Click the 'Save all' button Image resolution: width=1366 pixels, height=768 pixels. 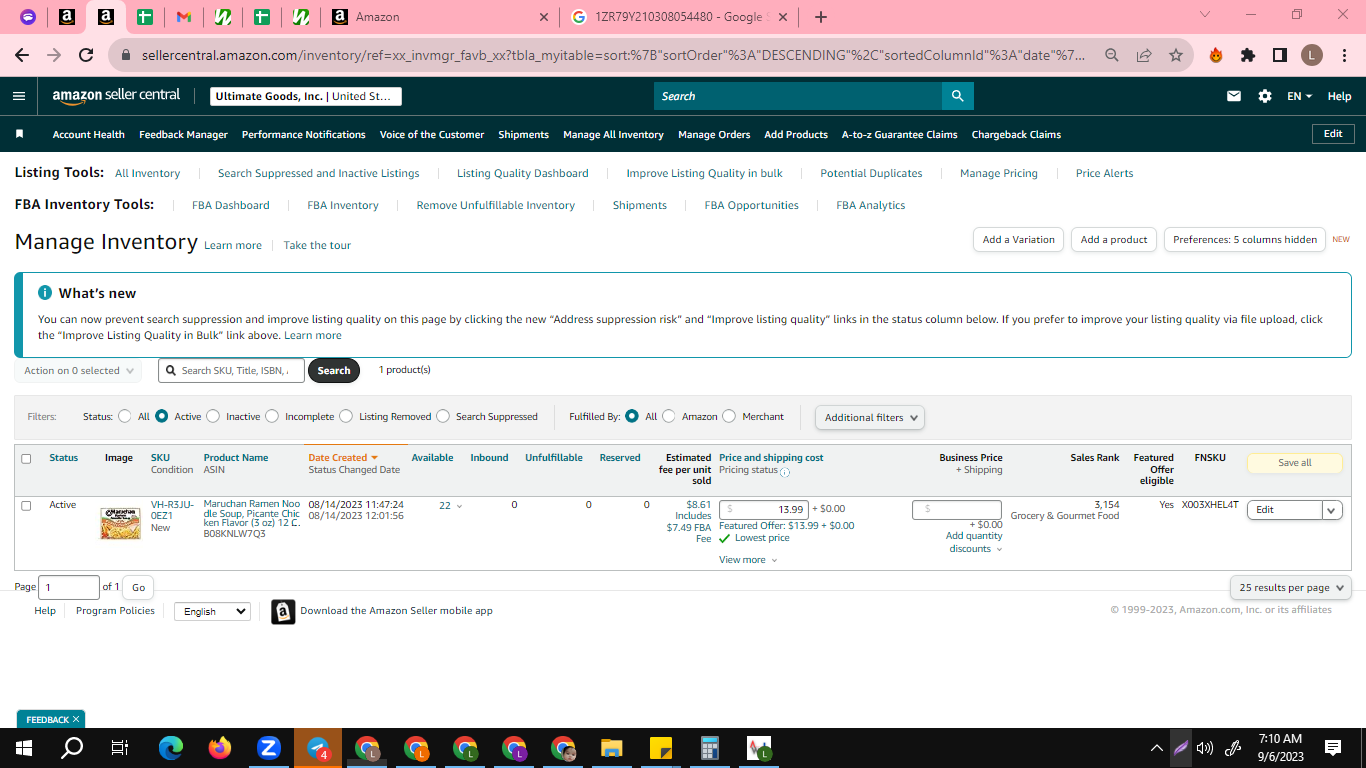click(x=1295, y=463)
